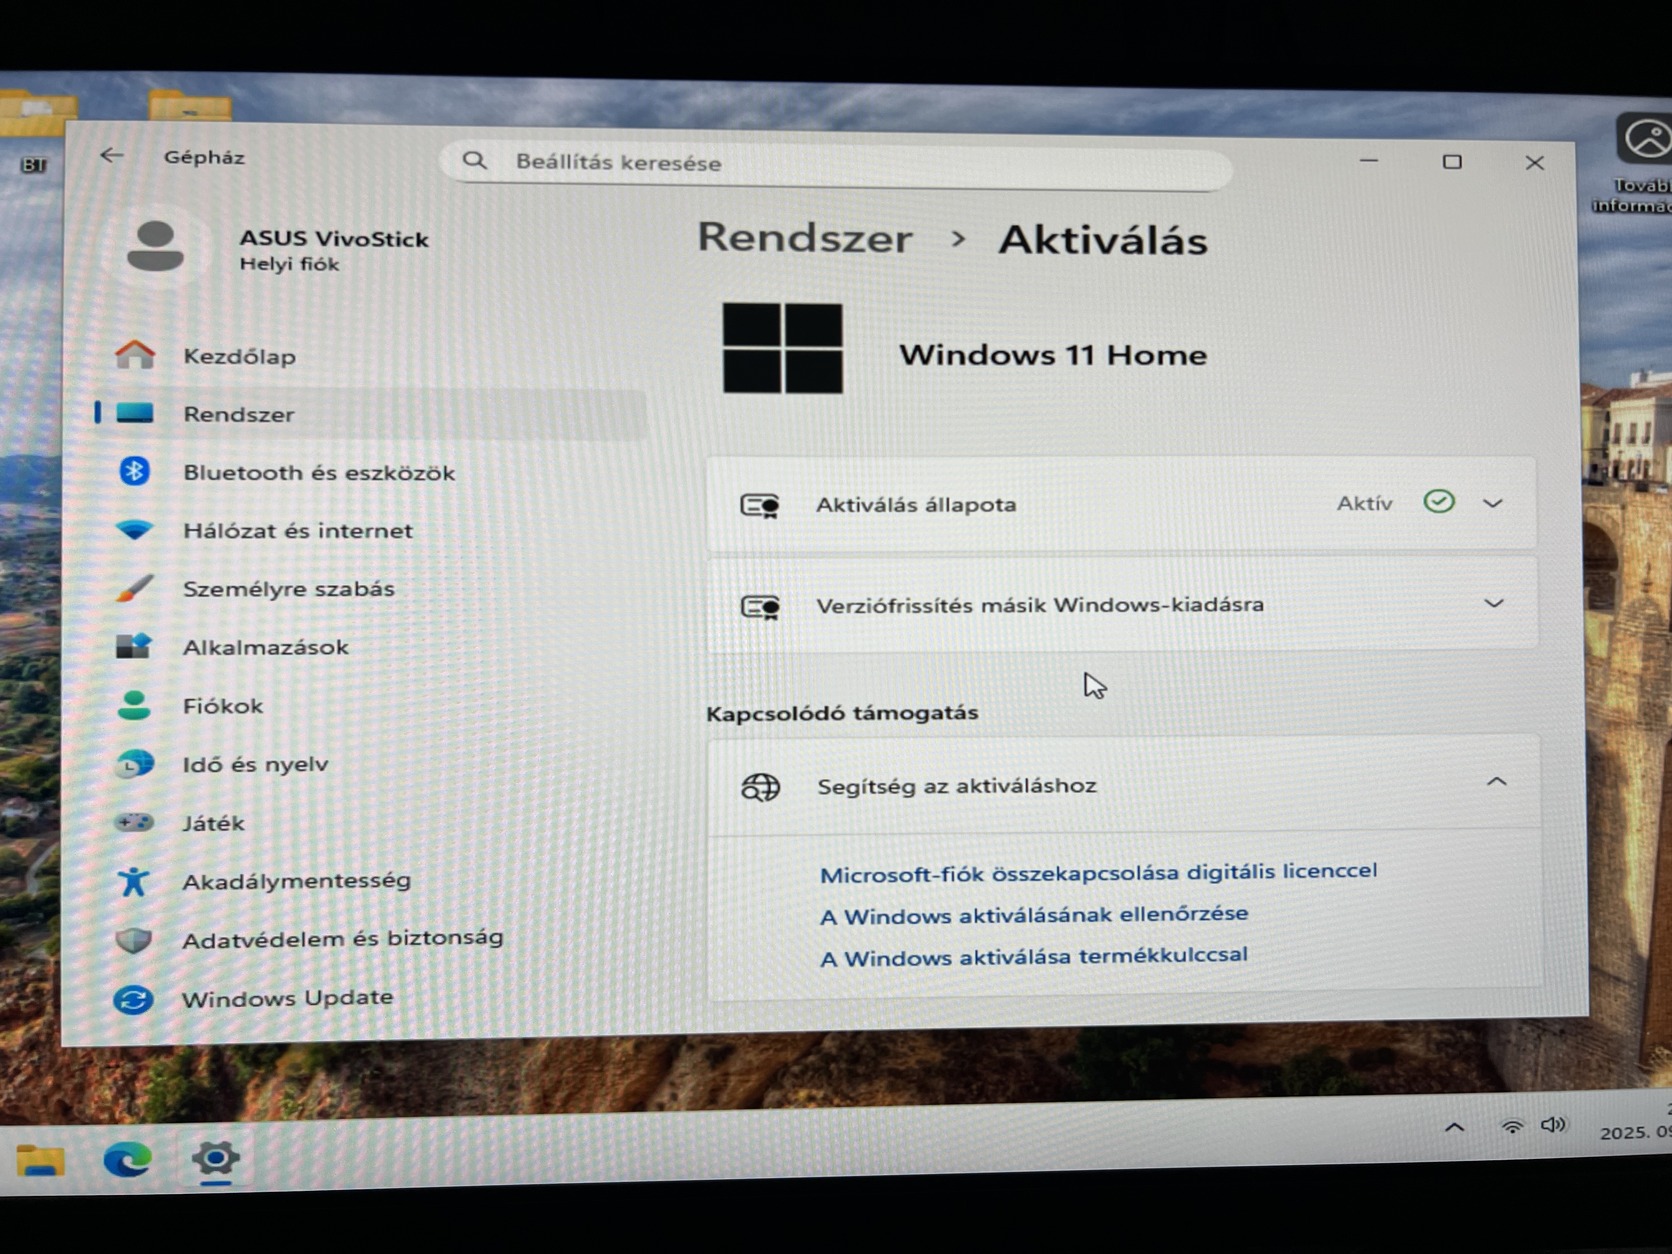Open File Explorer from the taskbar
1672x1254 pixels.
click(41, 1160)
